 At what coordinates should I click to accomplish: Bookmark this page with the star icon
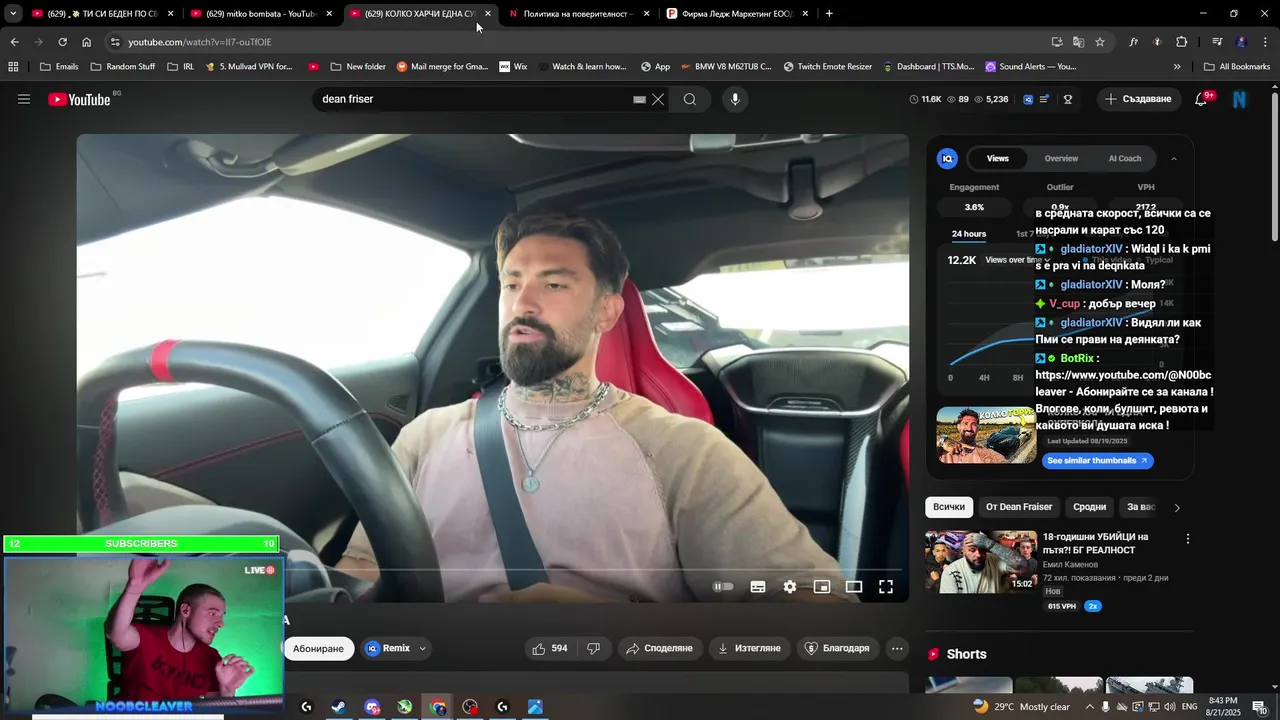click(1100, 42)
